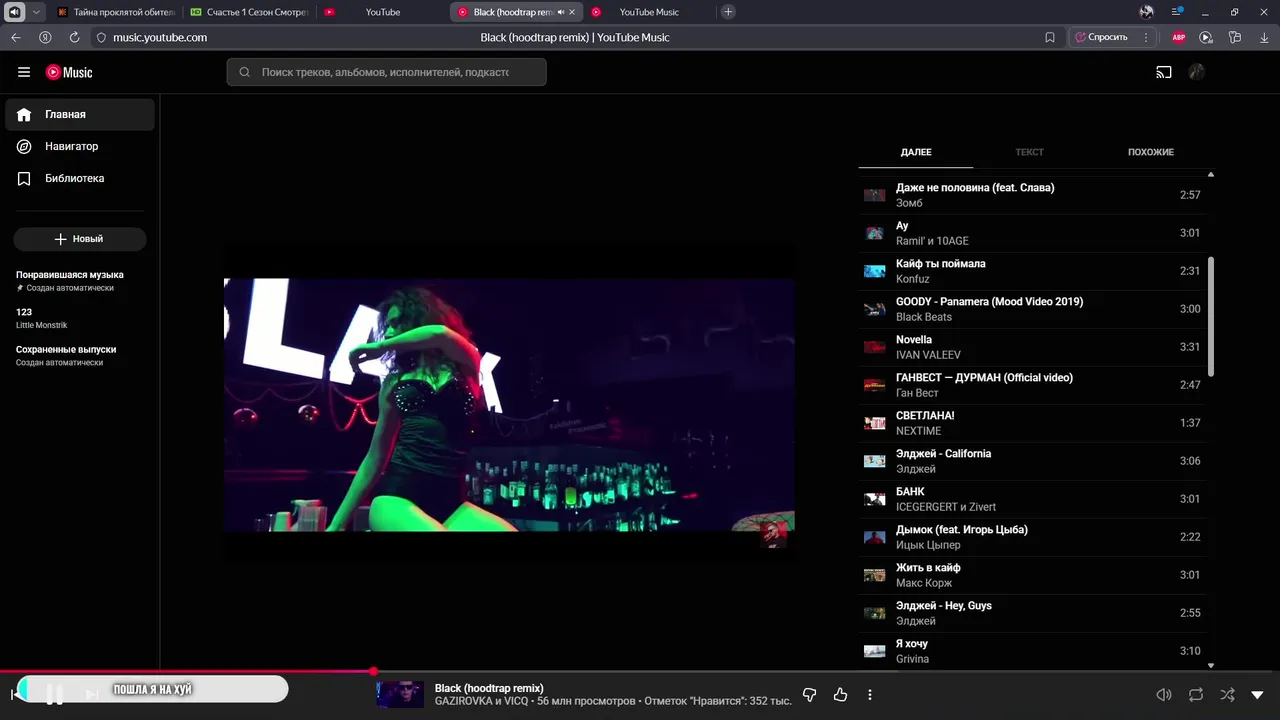Open the account avatar menu
This screenshot has height=720, width=1280.
[x=1196, y=72]
